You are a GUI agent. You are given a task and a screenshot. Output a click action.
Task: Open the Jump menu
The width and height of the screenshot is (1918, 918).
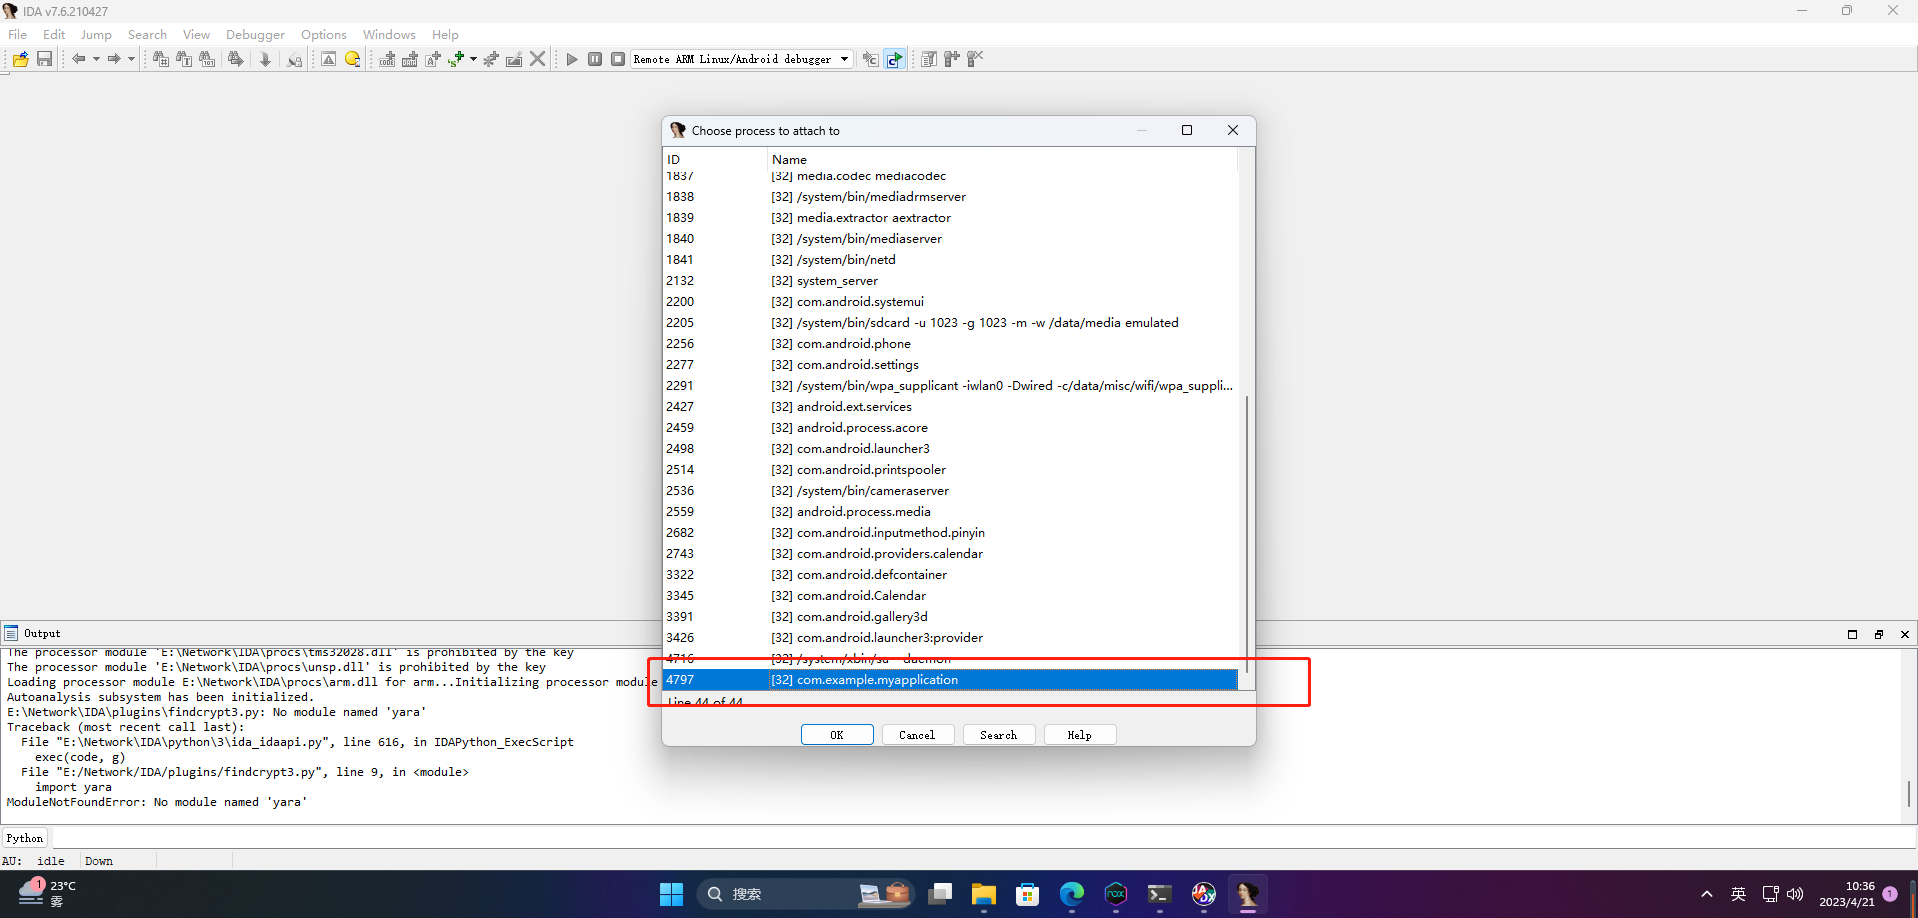point(96,34)
